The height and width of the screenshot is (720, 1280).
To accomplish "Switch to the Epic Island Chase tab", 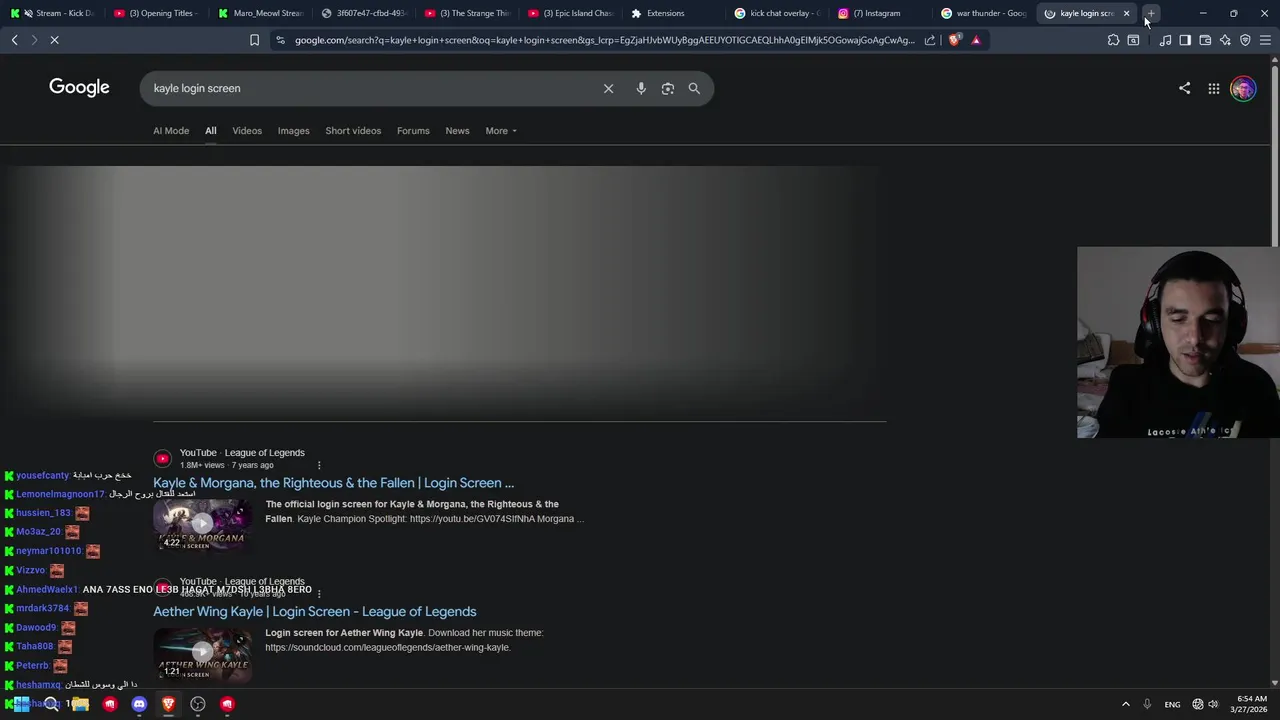I will click(x=570, y=13).
